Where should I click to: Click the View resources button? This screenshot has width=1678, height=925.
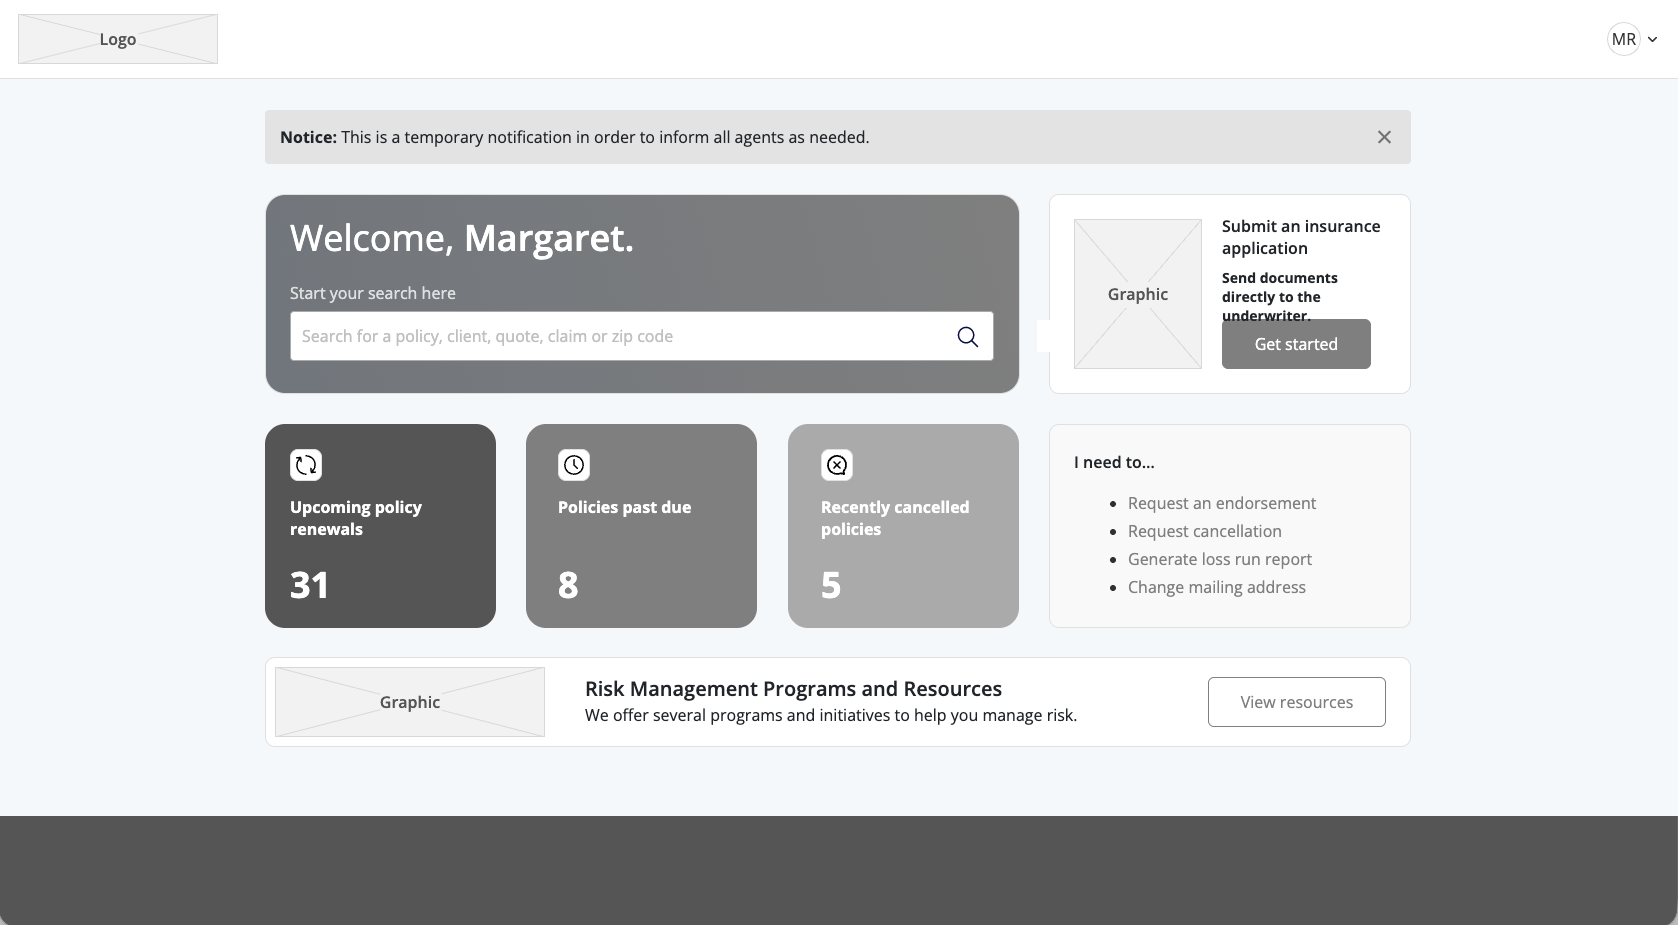(1297, 702)
